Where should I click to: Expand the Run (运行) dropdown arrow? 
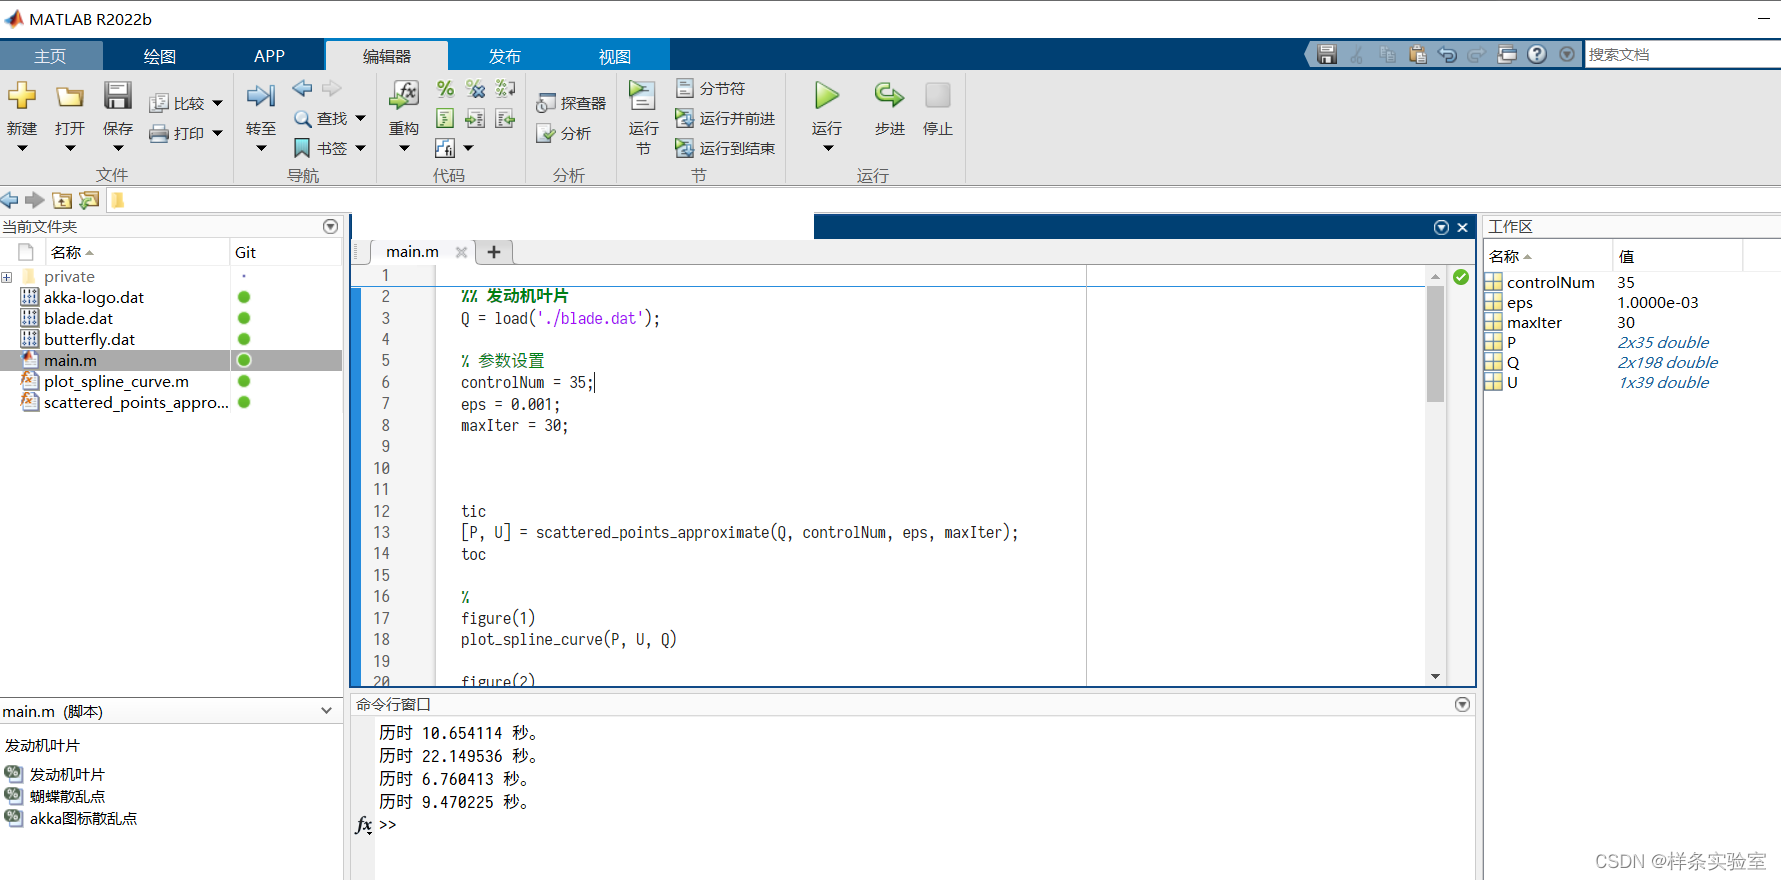point(827,148)
